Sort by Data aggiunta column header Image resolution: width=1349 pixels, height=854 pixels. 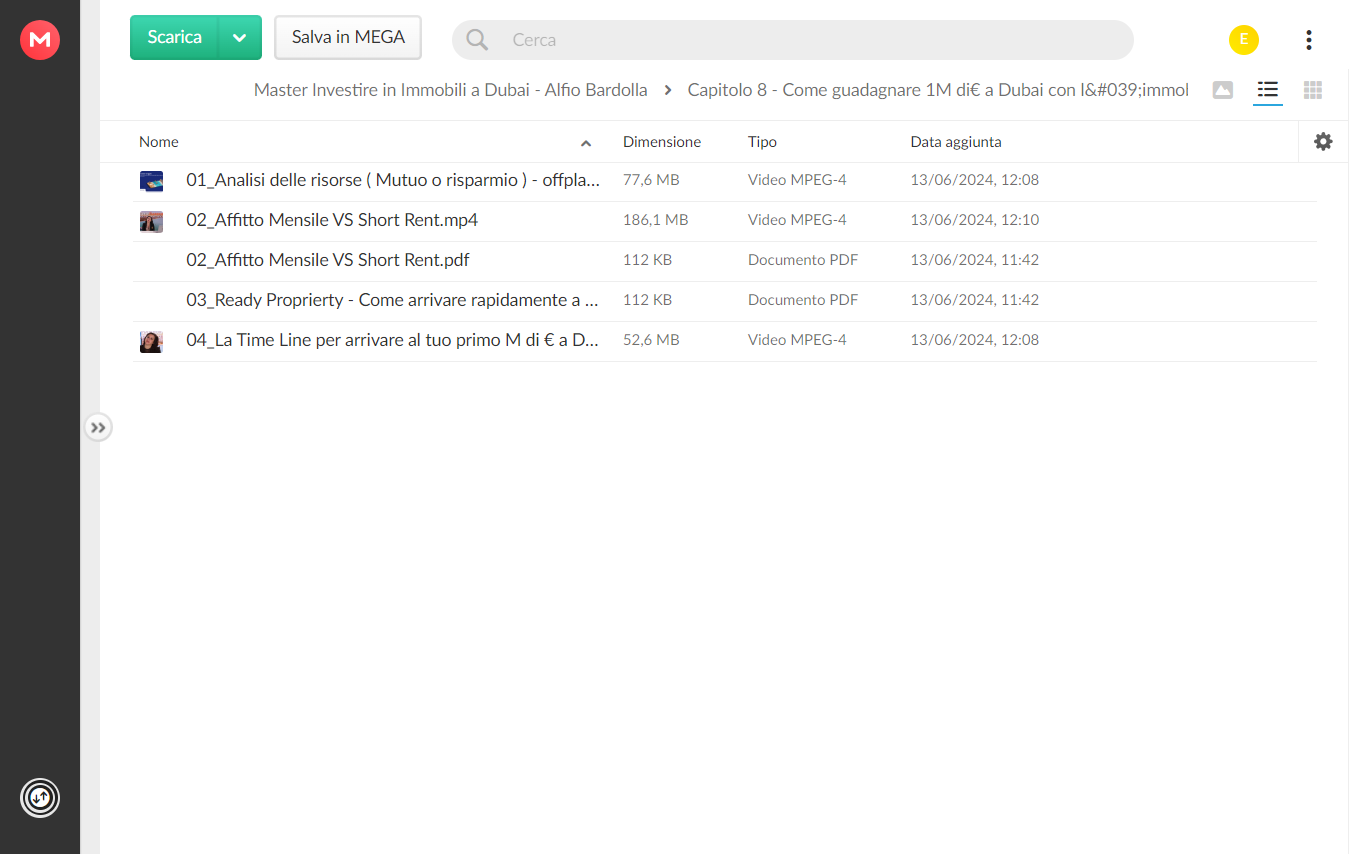956,142
